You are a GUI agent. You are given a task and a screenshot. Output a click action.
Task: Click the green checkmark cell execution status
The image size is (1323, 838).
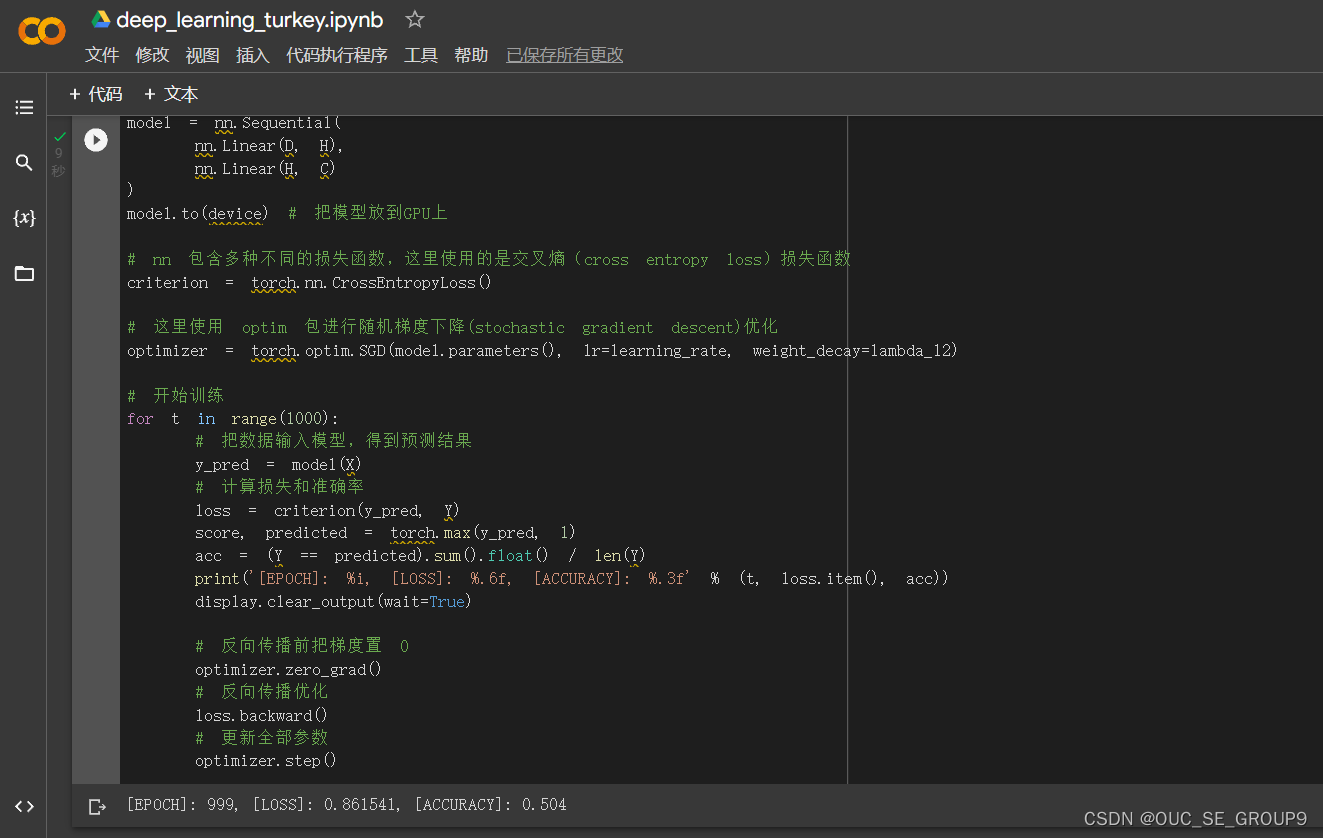60,135
